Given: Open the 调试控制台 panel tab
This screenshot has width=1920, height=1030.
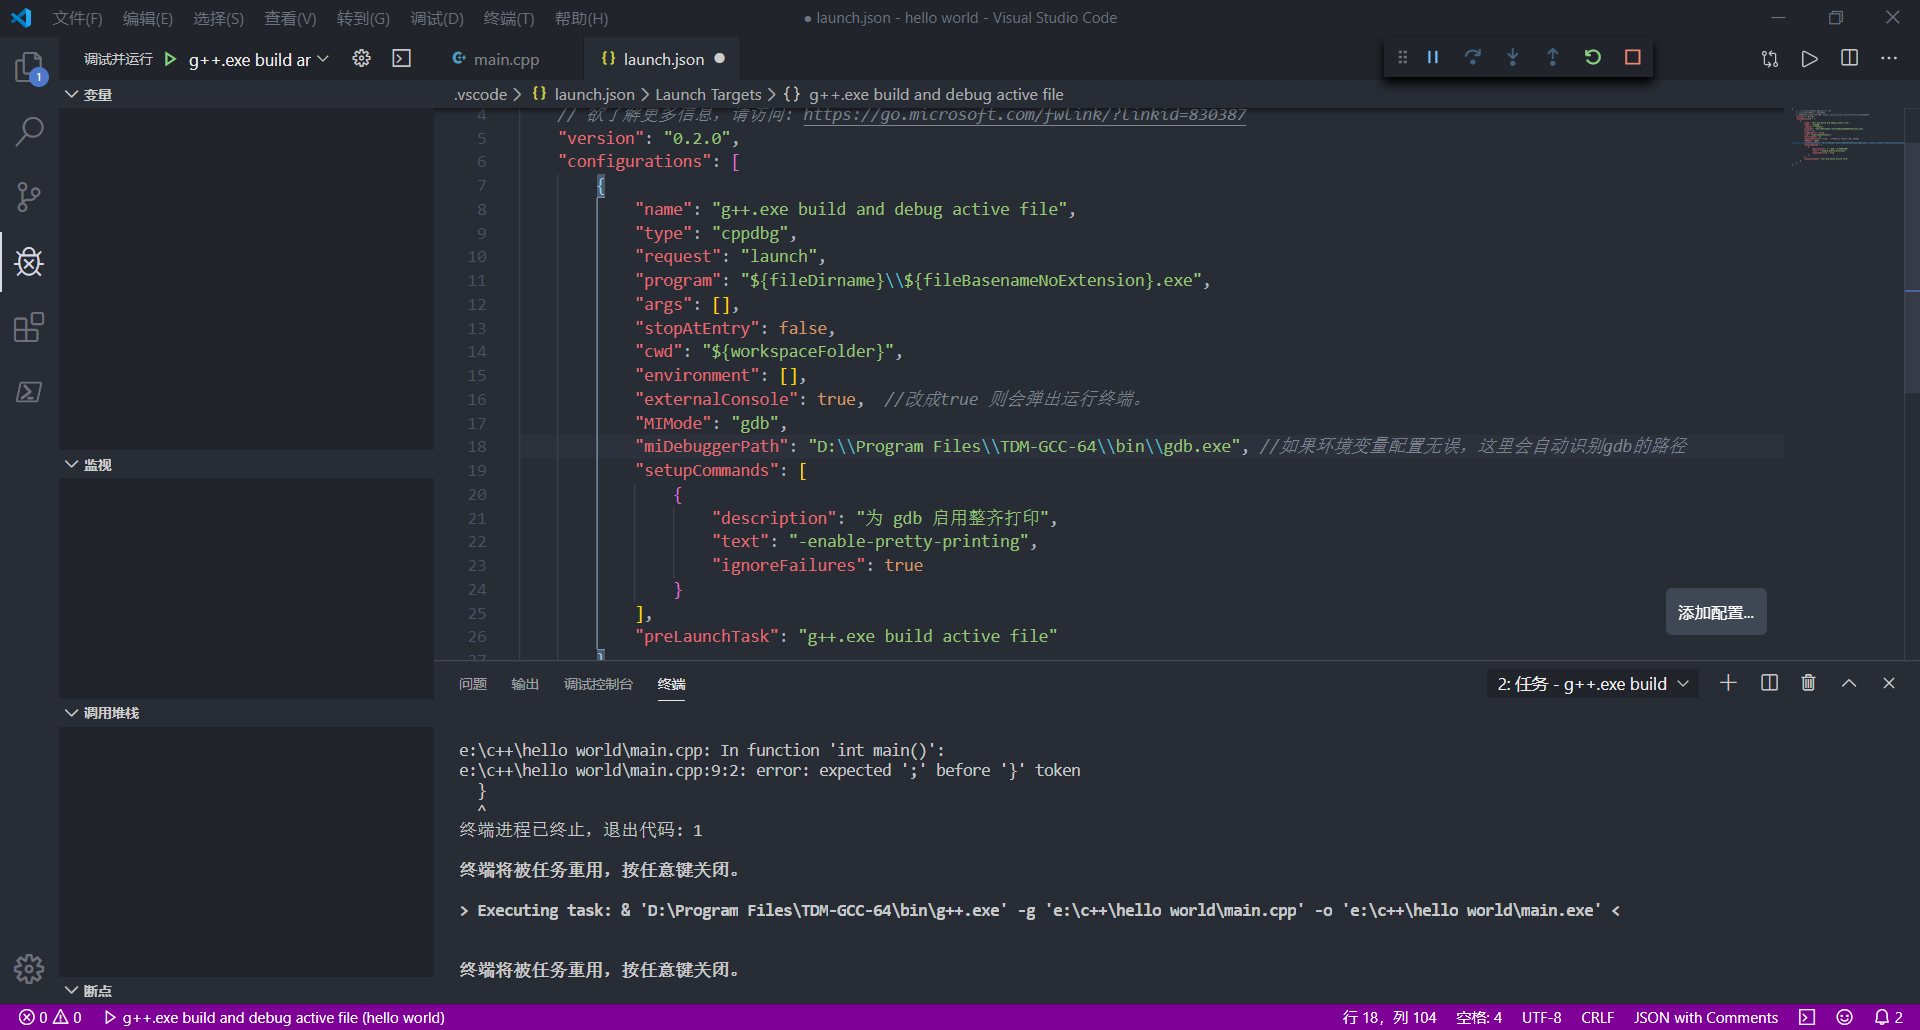Looking at the screenshot, I should click(x=598, y=684).
